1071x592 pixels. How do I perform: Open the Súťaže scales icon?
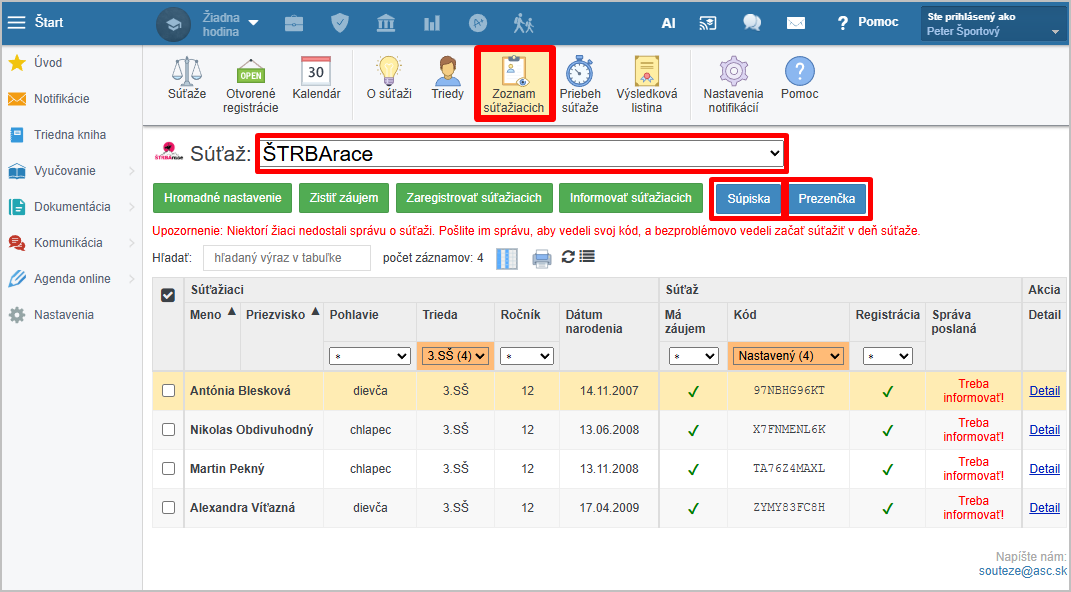[x=187, y=78]
